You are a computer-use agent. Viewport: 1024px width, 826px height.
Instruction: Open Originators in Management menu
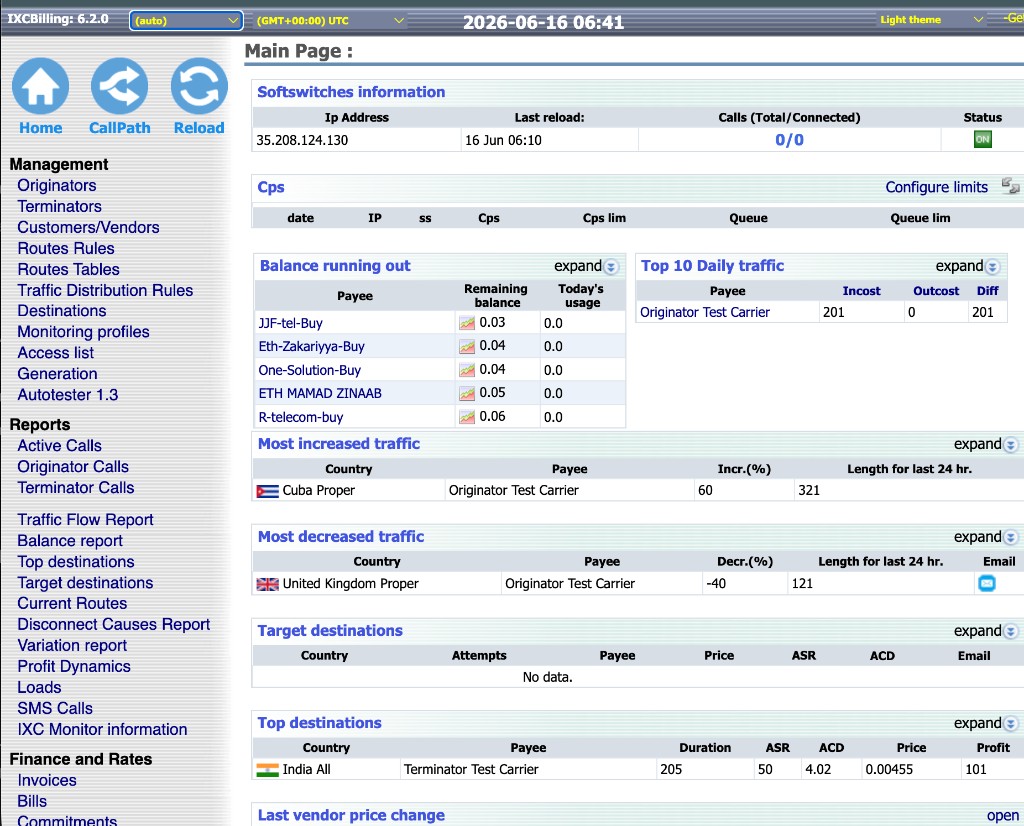pyautogui.click(x=57, y=185)
